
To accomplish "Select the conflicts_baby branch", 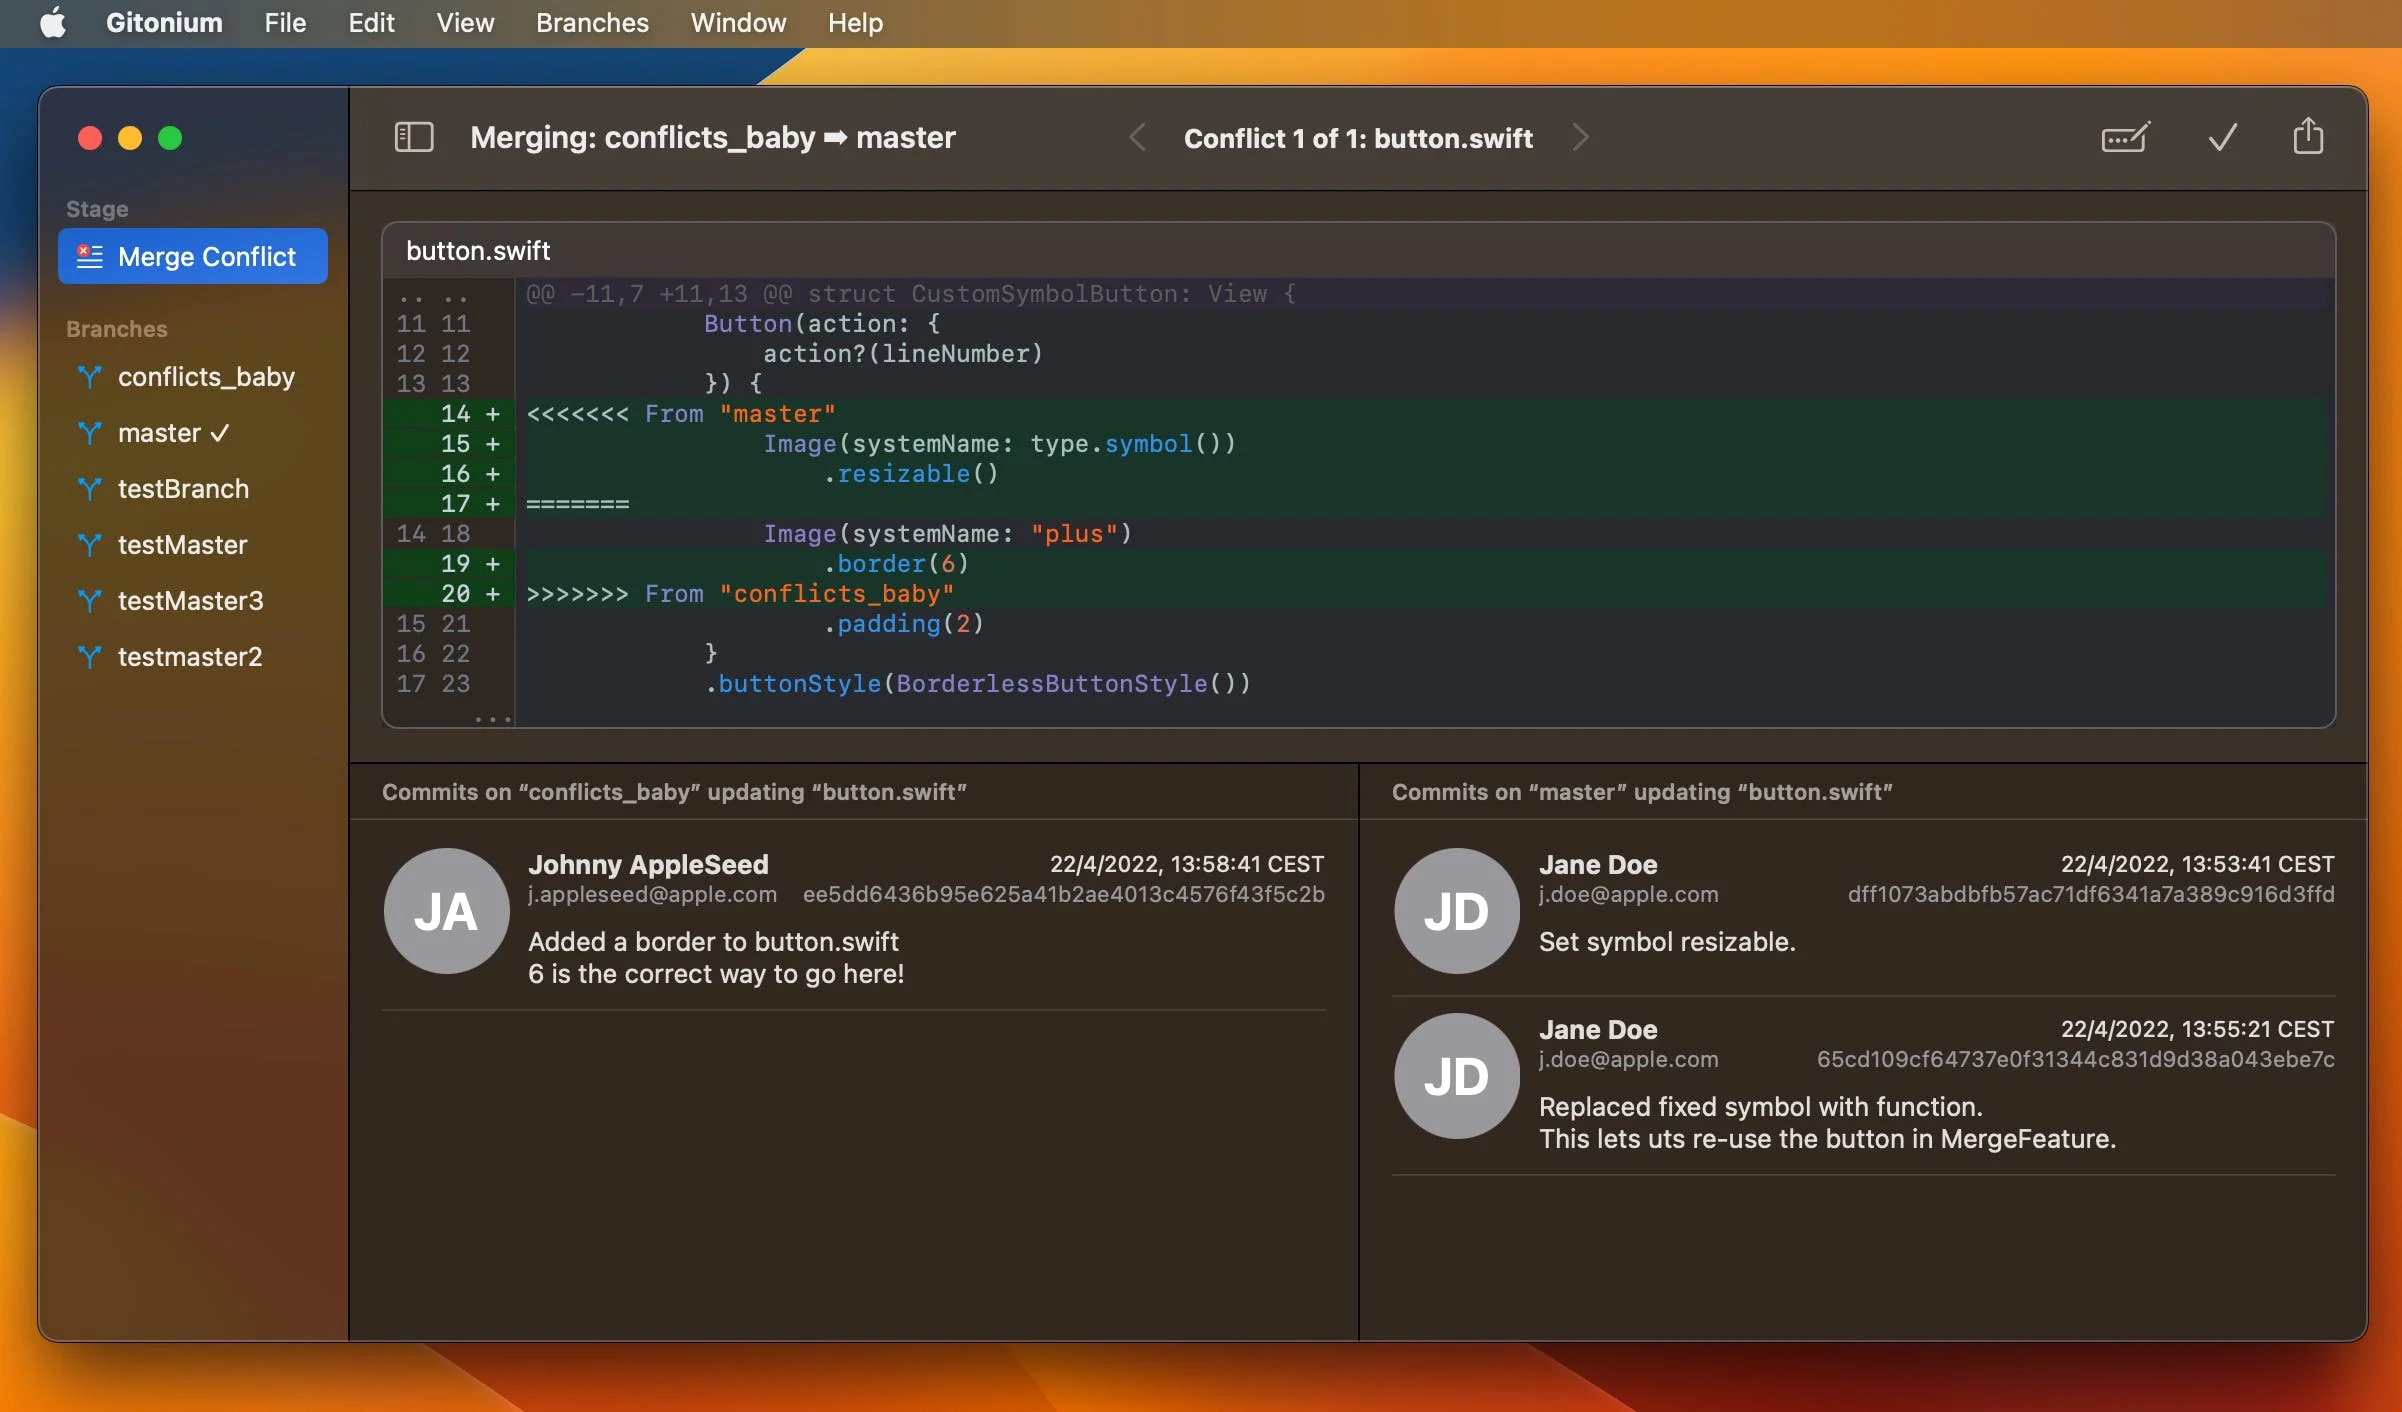I will (x=205, y=377).
